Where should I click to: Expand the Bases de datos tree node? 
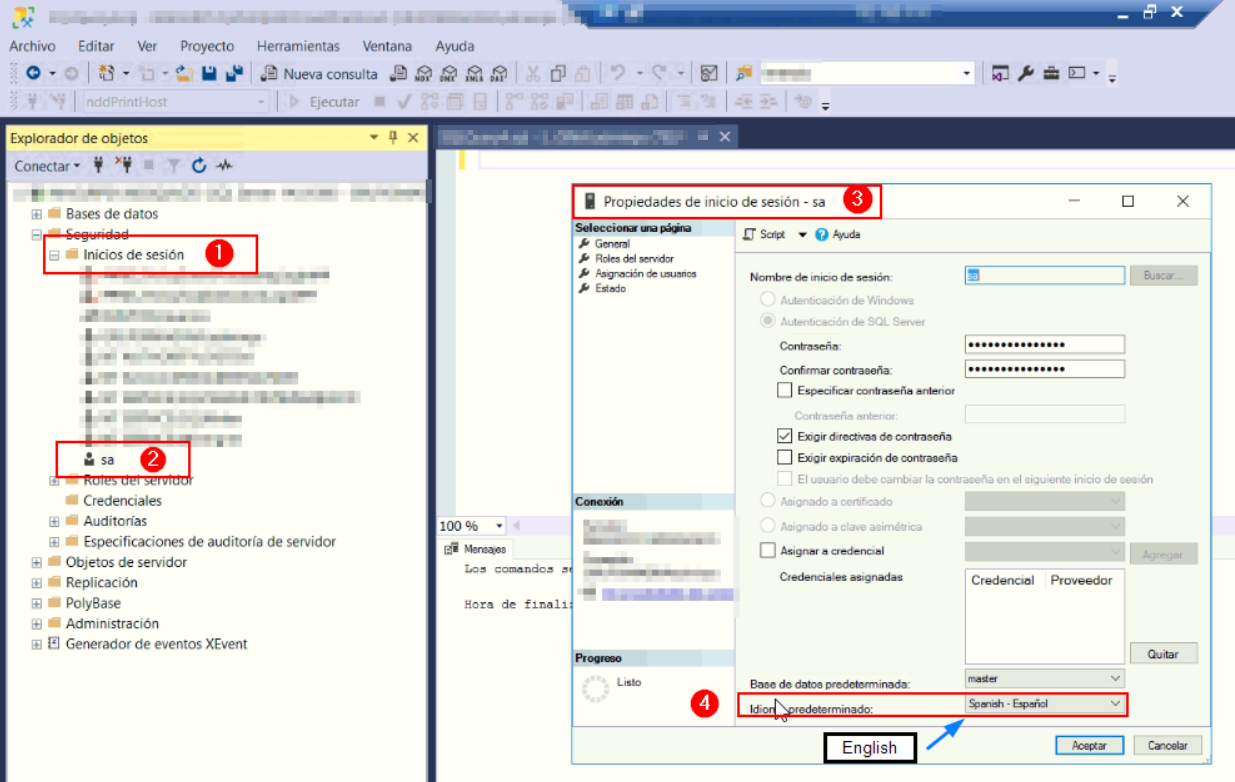coord(37,214)
